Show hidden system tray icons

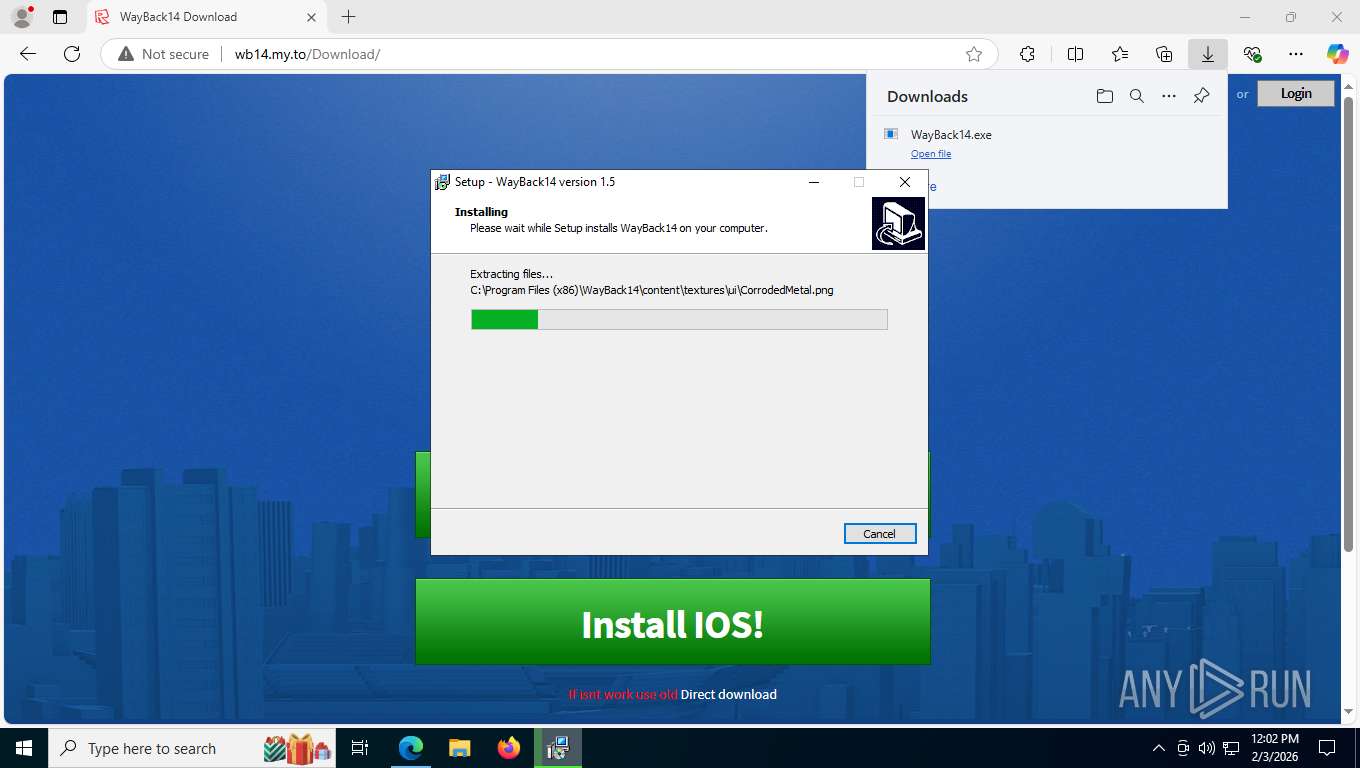pyautogui.click(x=1159, y=748)
